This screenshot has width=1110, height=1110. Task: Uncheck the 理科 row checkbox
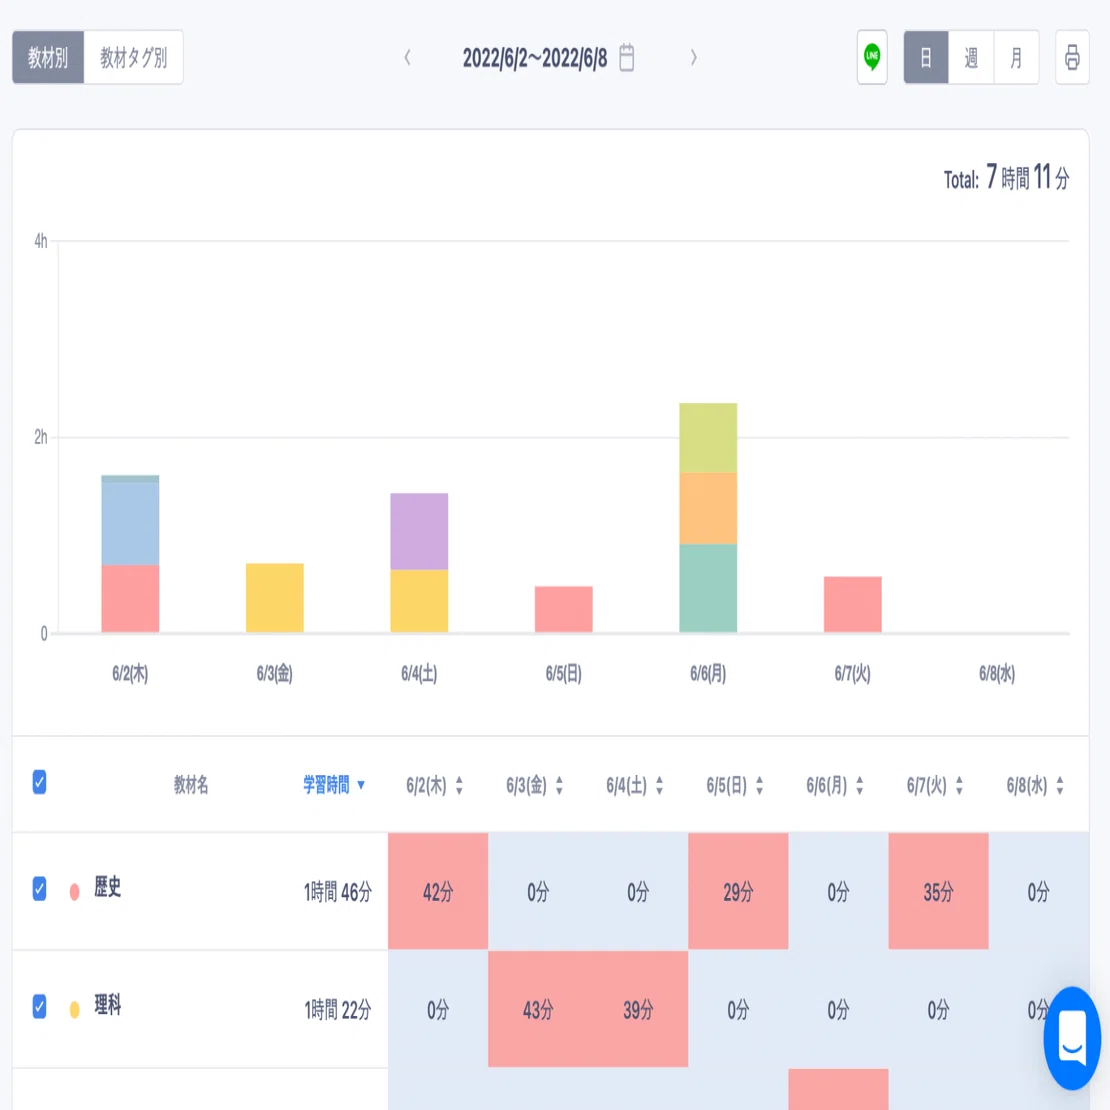click(40, 1006)
